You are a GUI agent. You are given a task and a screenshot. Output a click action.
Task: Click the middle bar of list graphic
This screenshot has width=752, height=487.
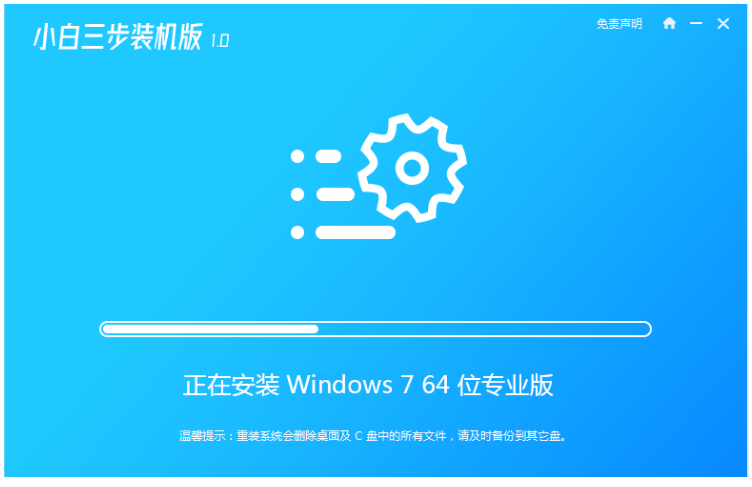335,194
